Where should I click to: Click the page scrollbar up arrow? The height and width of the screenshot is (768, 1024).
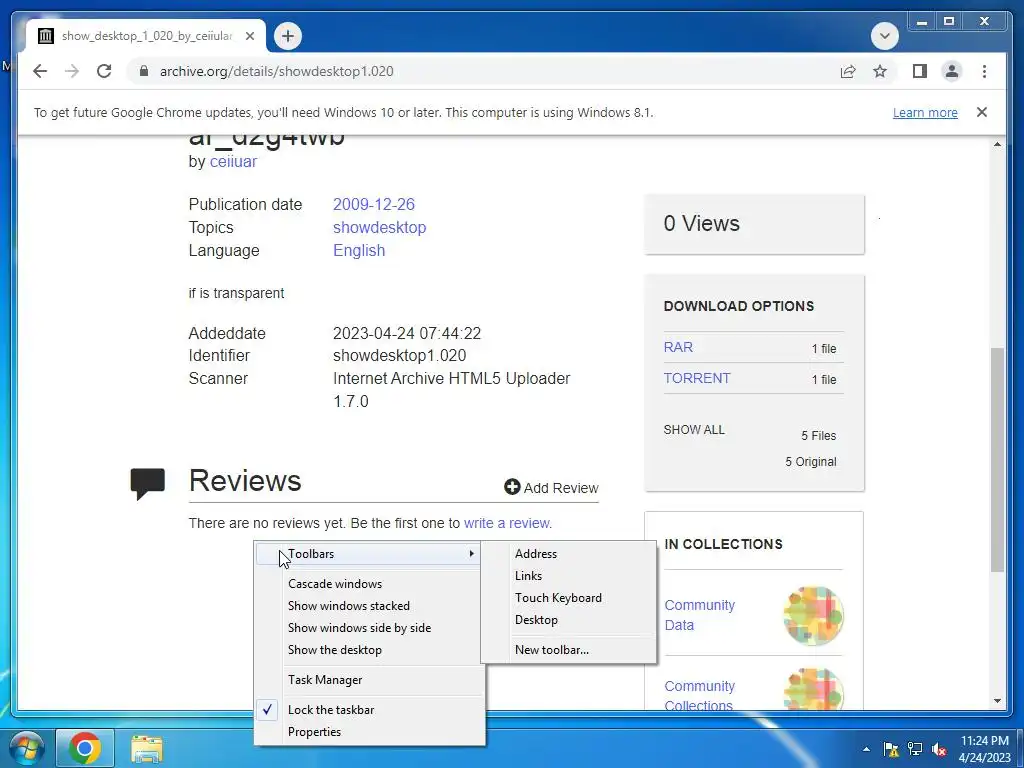point(997,144)
